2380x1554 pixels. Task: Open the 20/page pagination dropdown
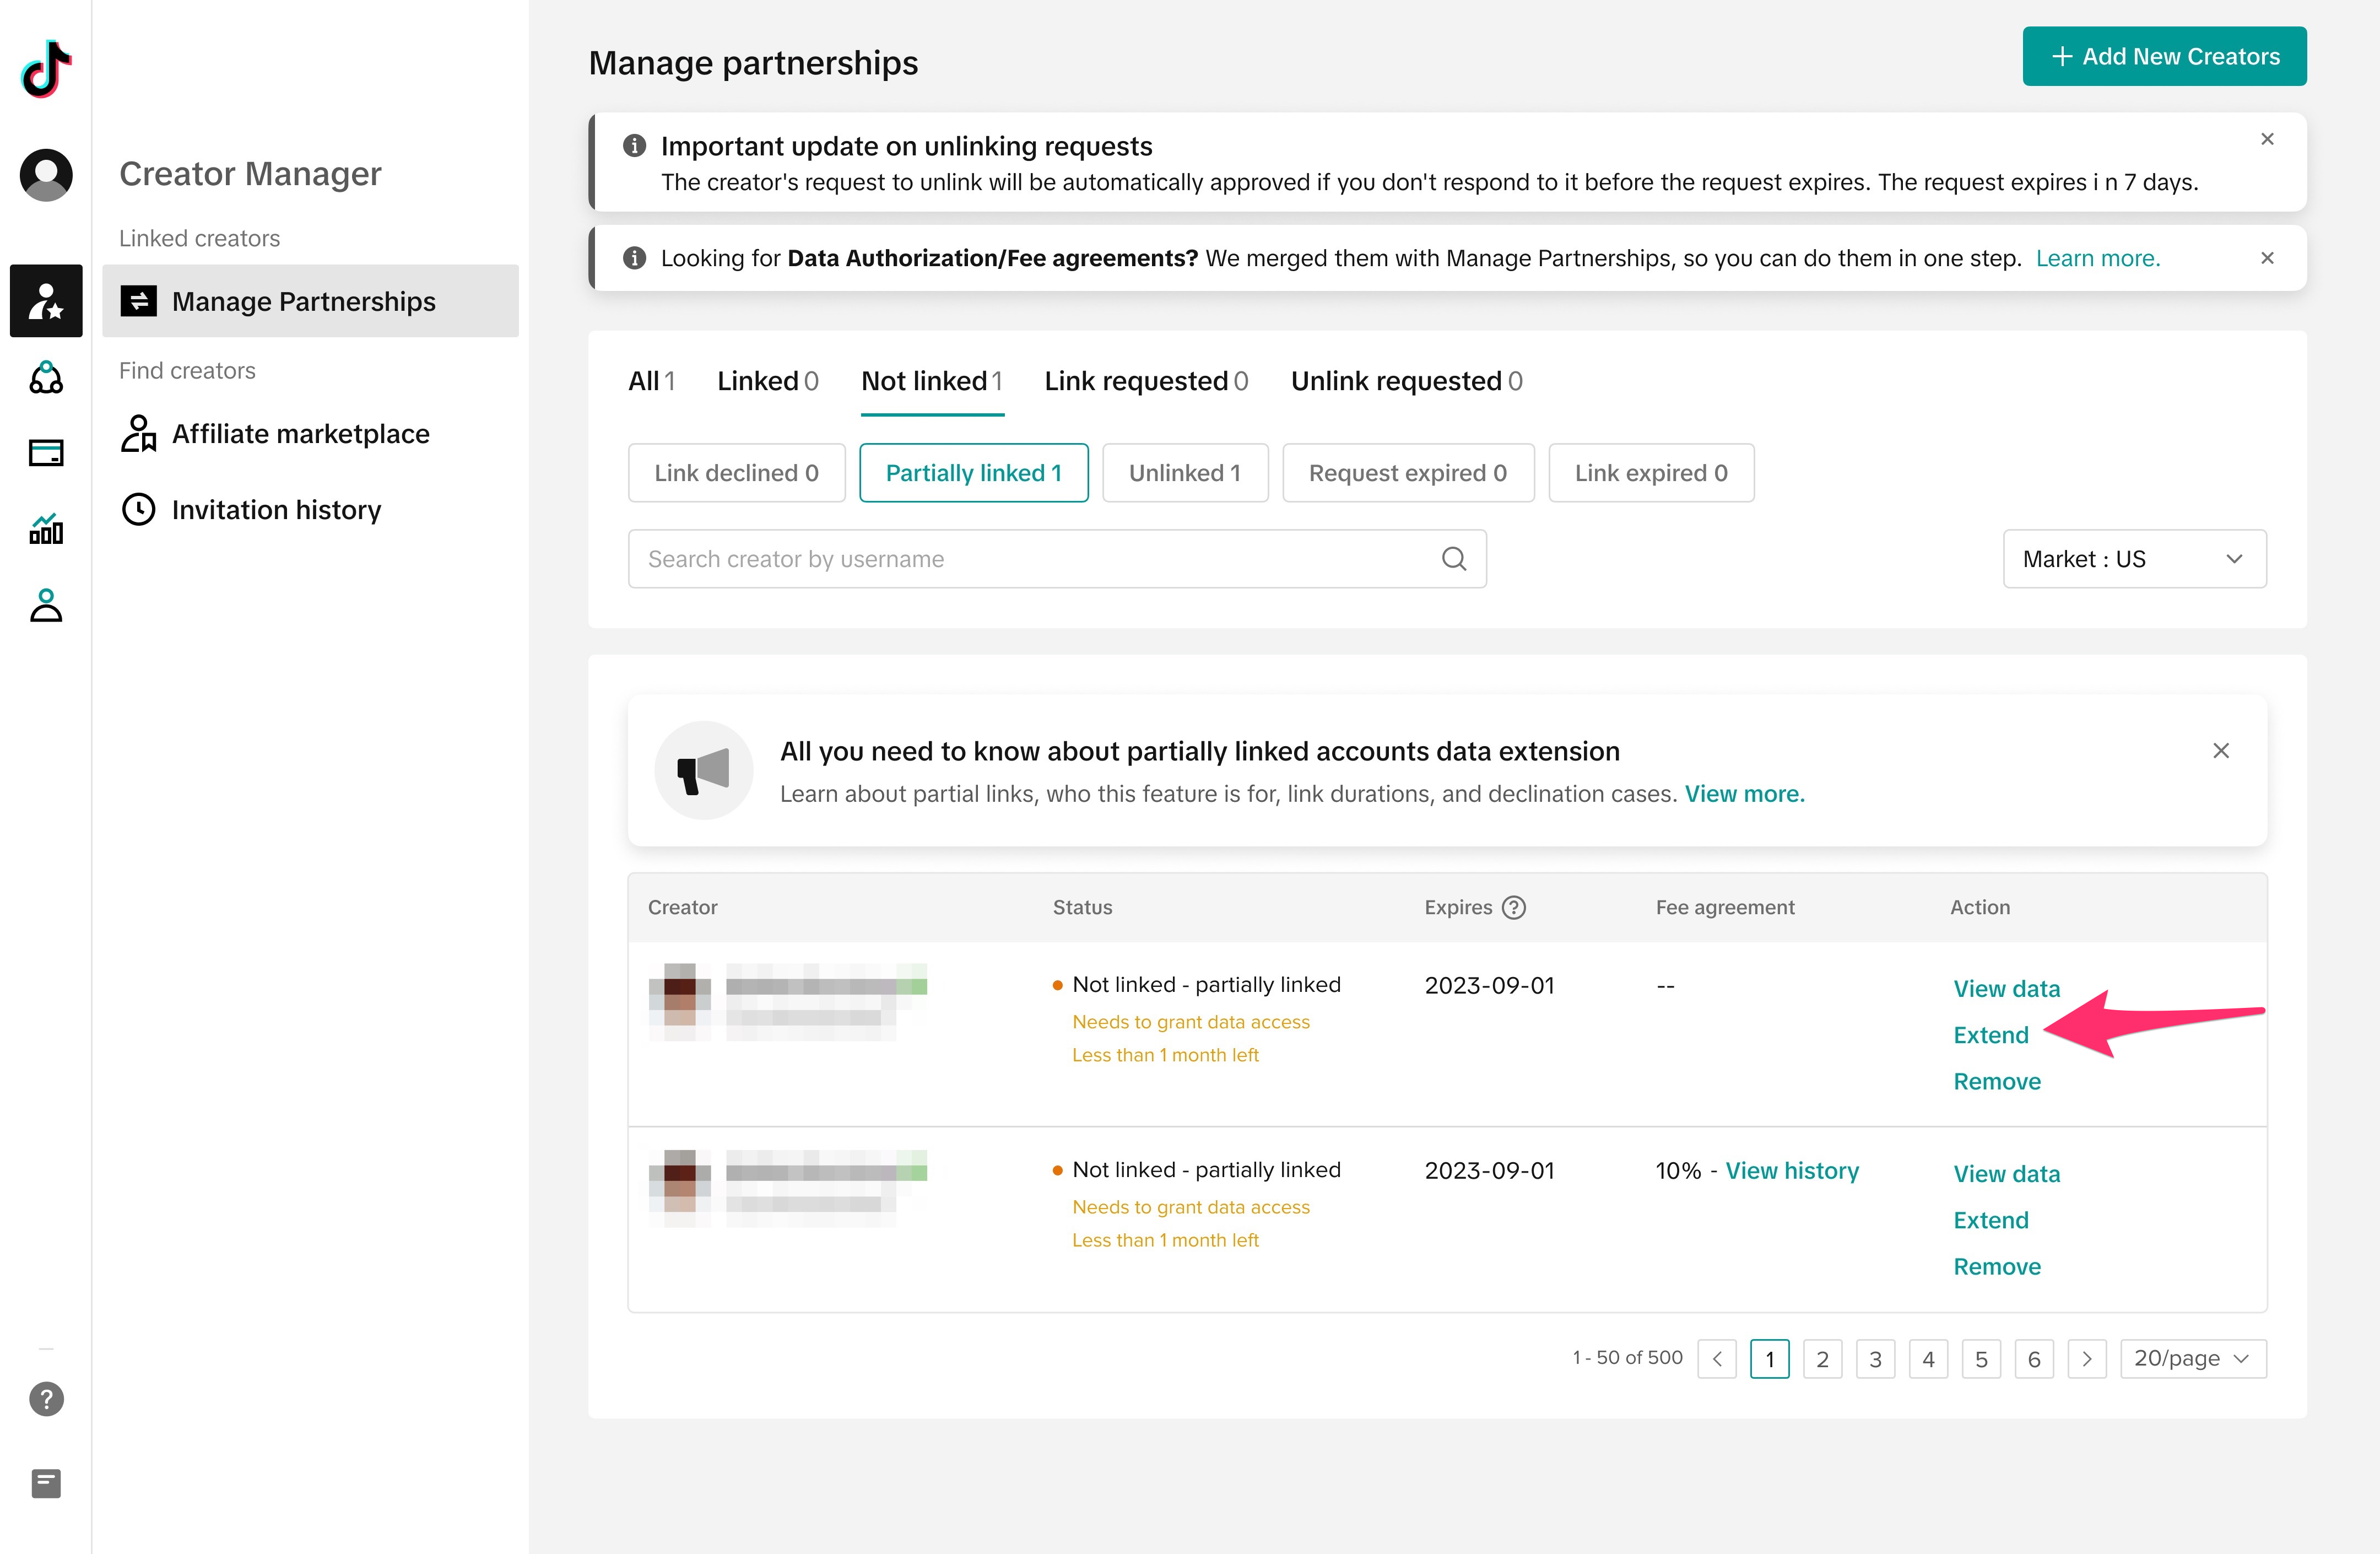[x=2192, y=1359]
